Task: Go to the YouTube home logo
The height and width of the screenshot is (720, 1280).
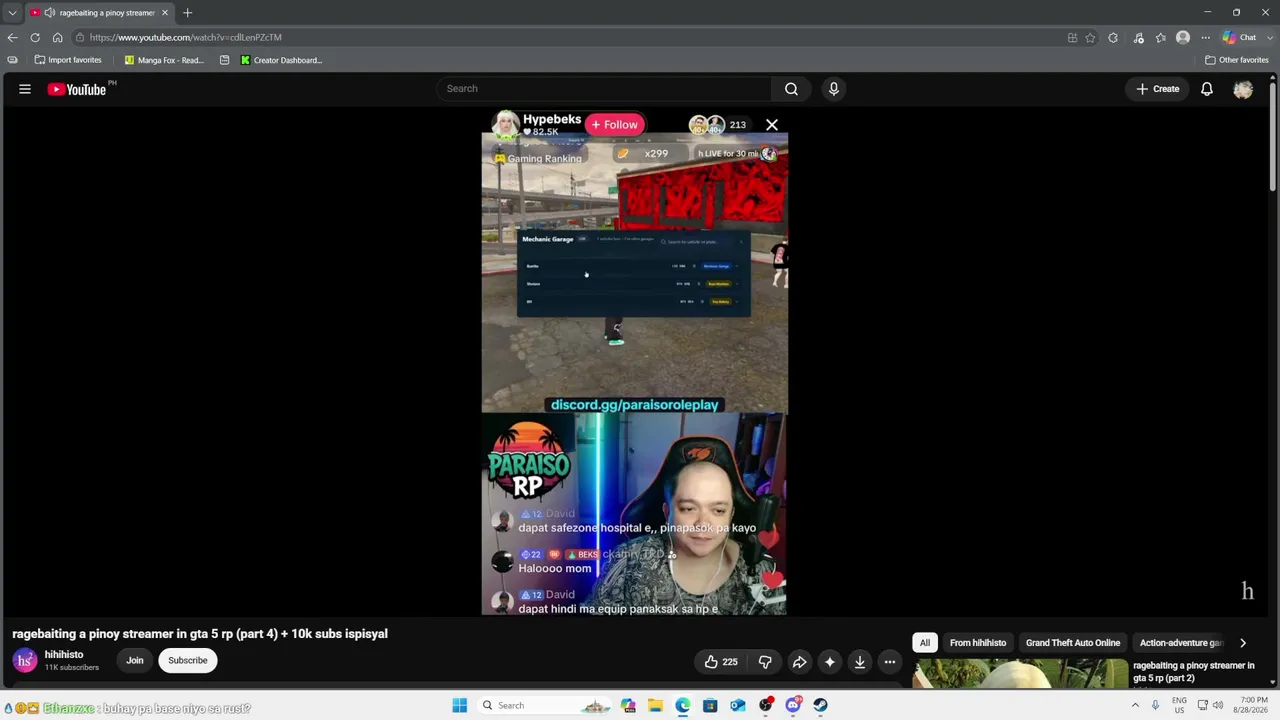Action: coord(77,89)
